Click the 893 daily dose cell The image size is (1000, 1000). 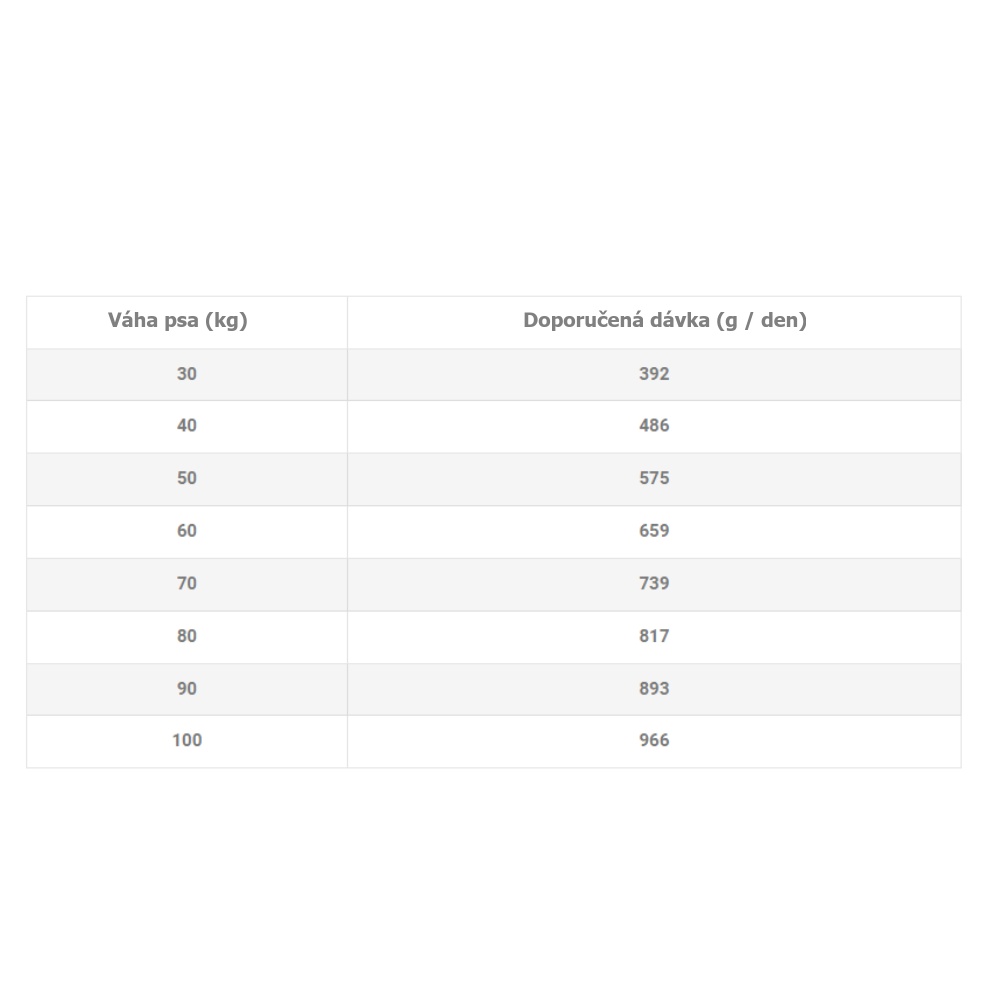click(654, 688)
